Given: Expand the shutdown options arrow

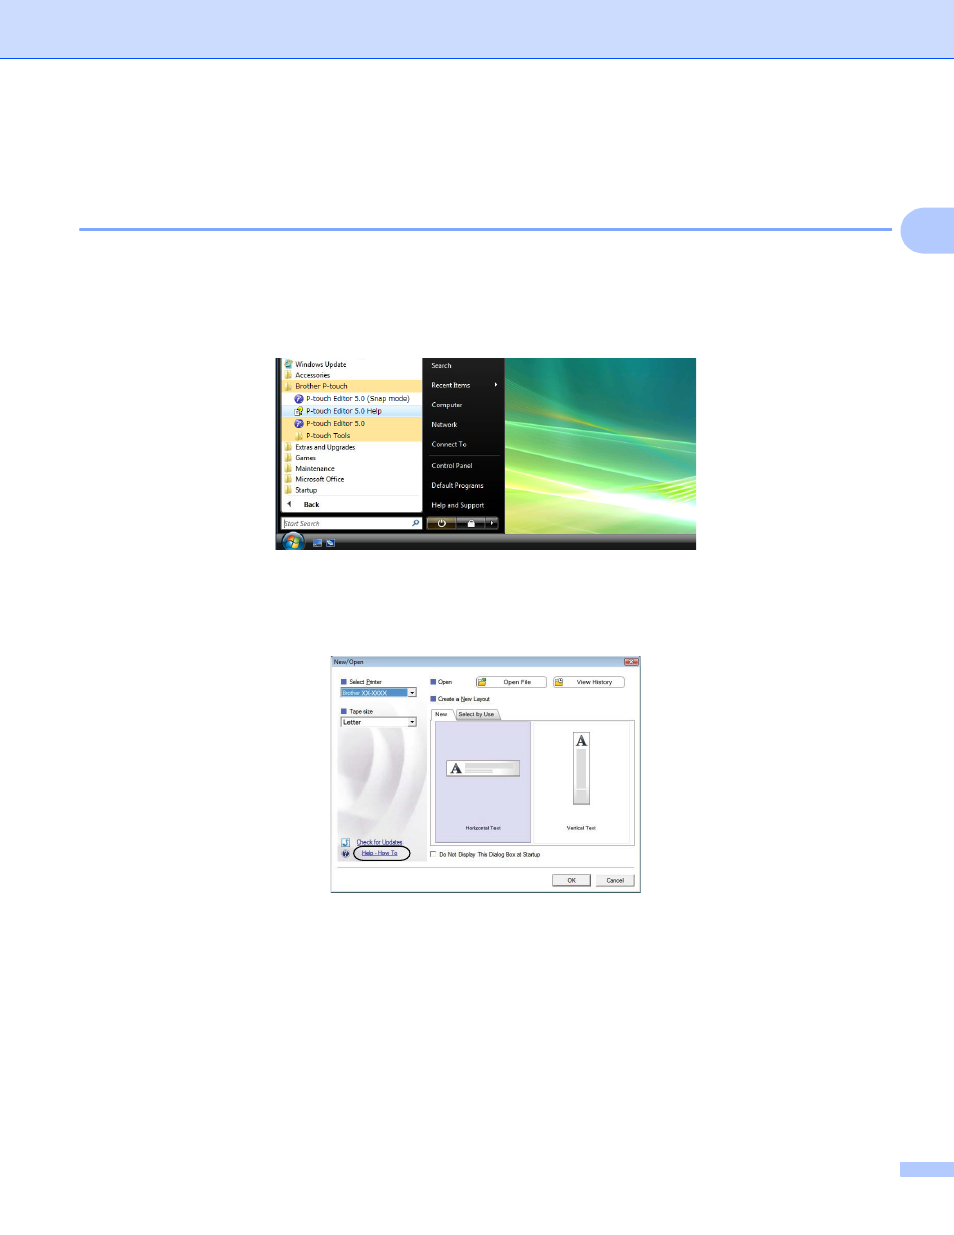Looking at the screenshot, I should (x=492, y=523).
